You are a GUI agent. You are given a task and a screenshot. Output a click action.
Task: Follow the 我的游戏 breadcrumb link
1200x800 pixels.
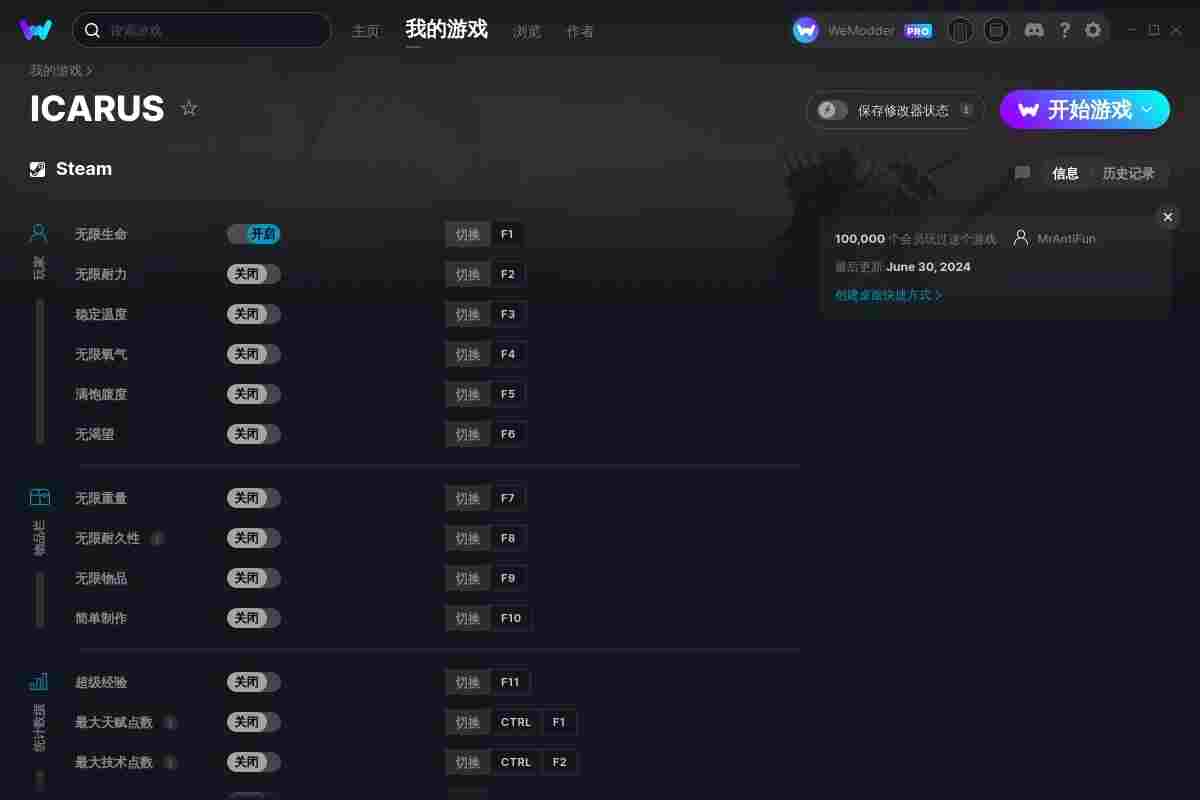[x=56, y=70]
